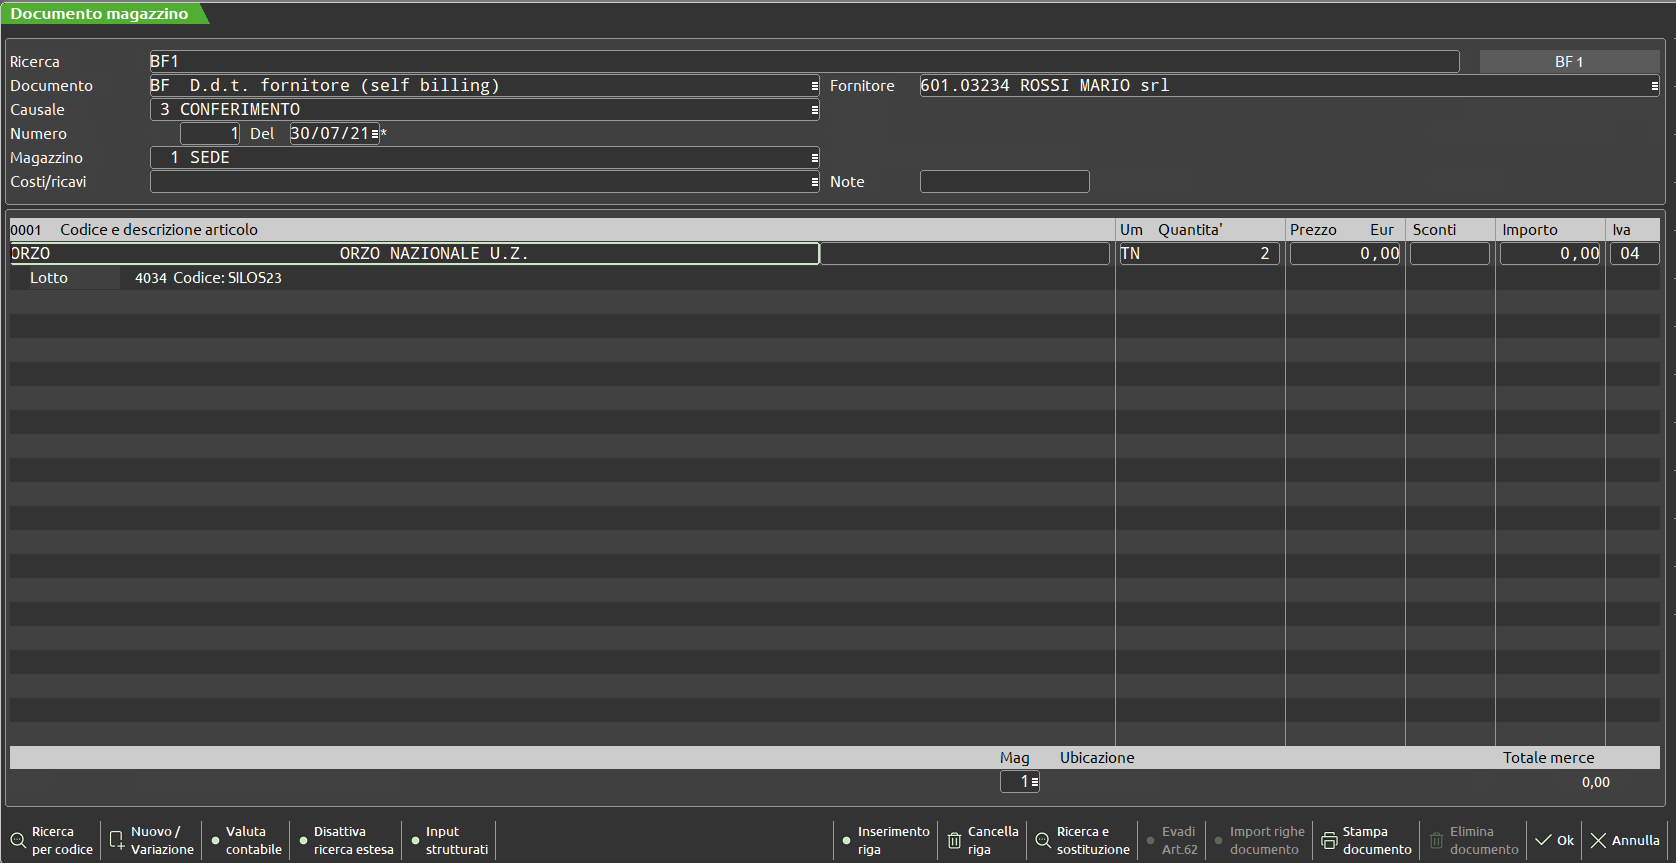Click the Stampa documento printer icon
Screen dimensions: 1676x863
click(x=1329, y=841)
